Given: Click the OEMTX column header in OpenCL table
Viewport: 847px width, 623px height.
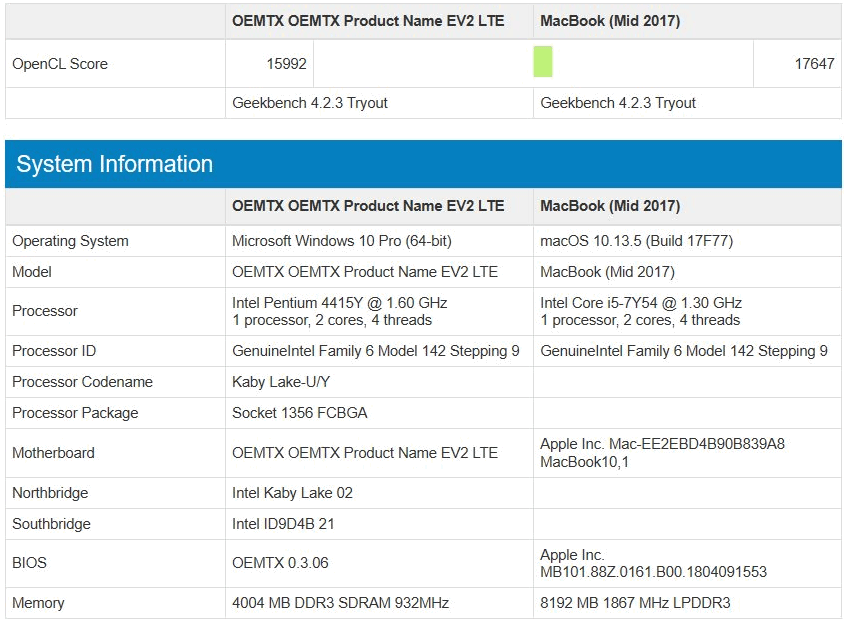Looking at the screenshot, I should pyautogui.click(x=368, y=21).
